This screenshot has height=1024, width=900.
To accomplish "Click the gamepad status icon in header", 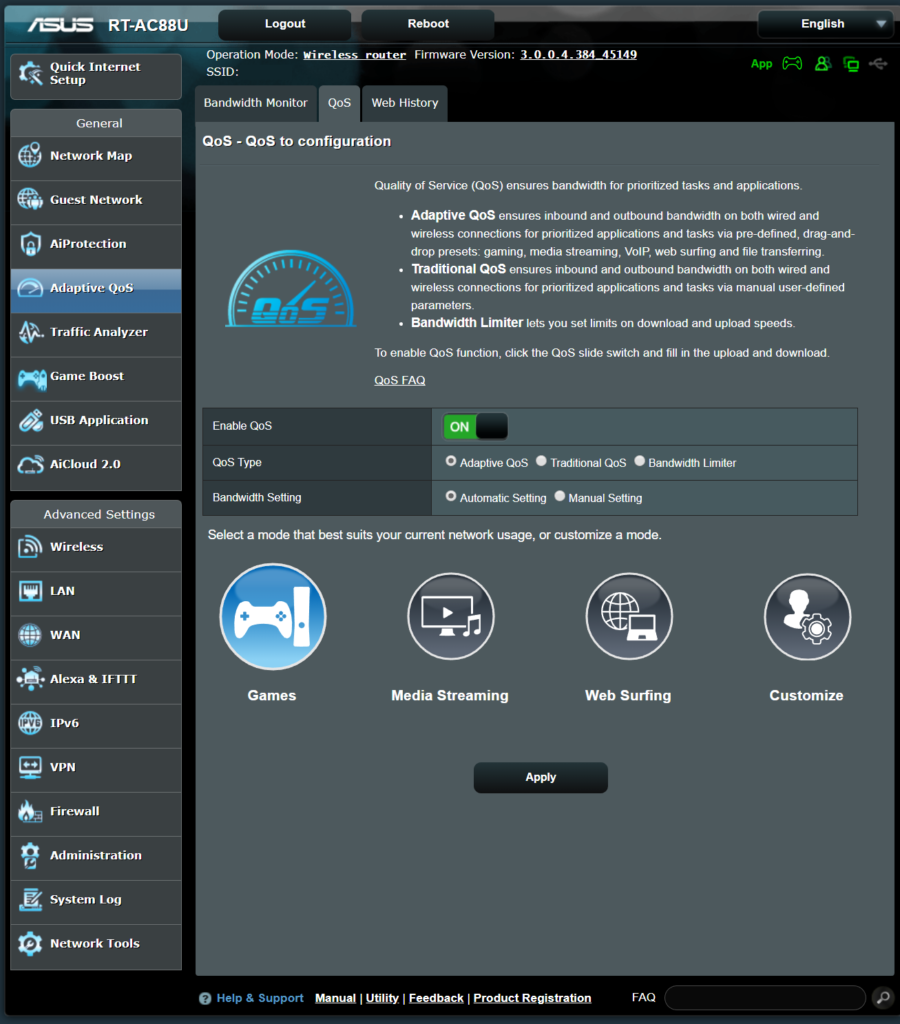I will 791,63.
